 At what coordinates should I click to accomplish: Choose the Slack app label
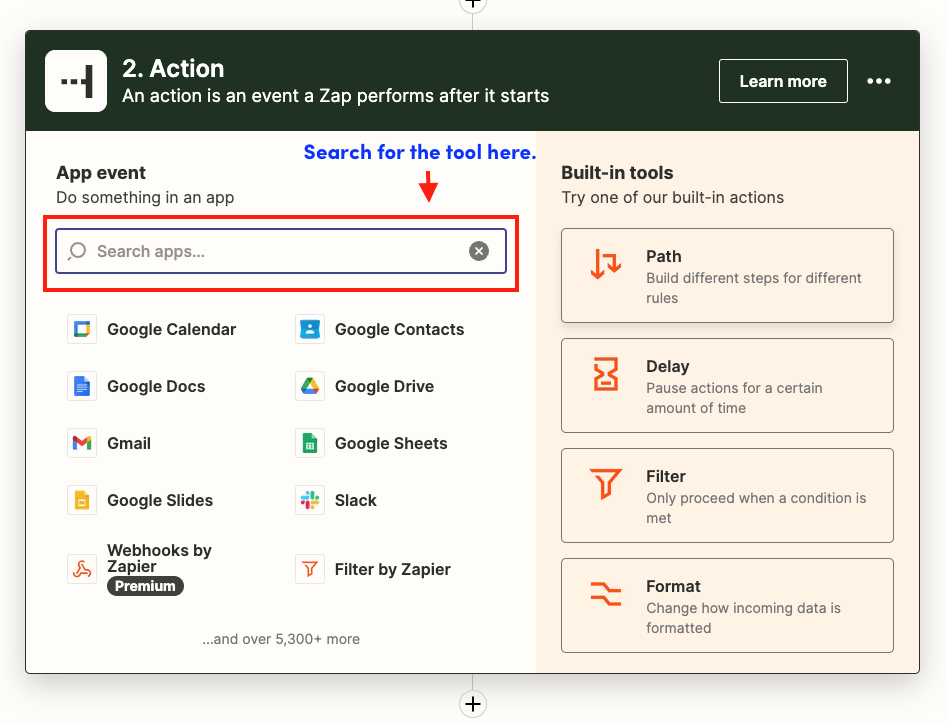click(356, 500)
